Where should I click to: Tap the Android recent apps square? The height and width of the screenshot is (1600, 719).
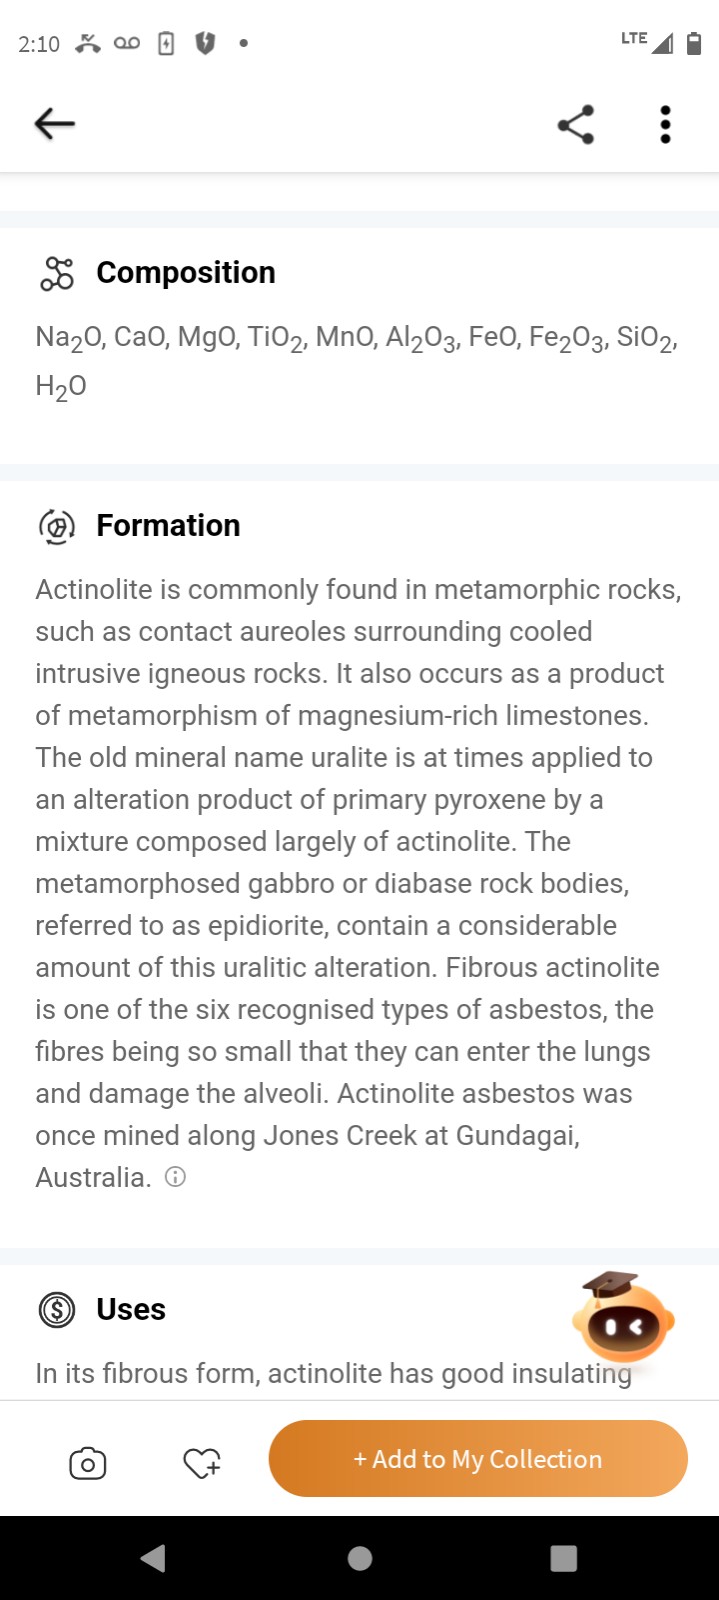point(564,1558)
